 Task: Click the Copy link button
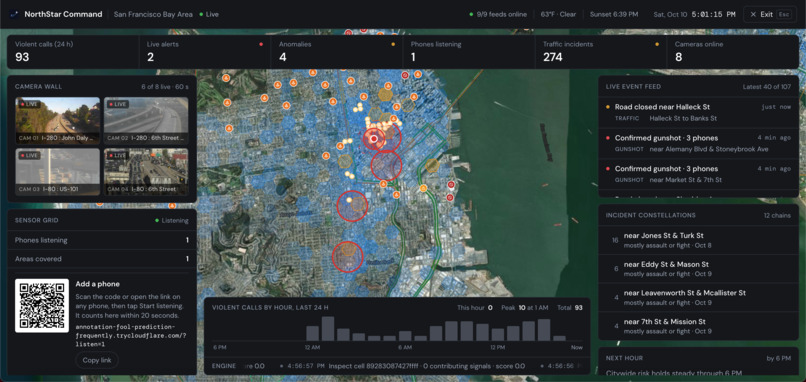97,360
